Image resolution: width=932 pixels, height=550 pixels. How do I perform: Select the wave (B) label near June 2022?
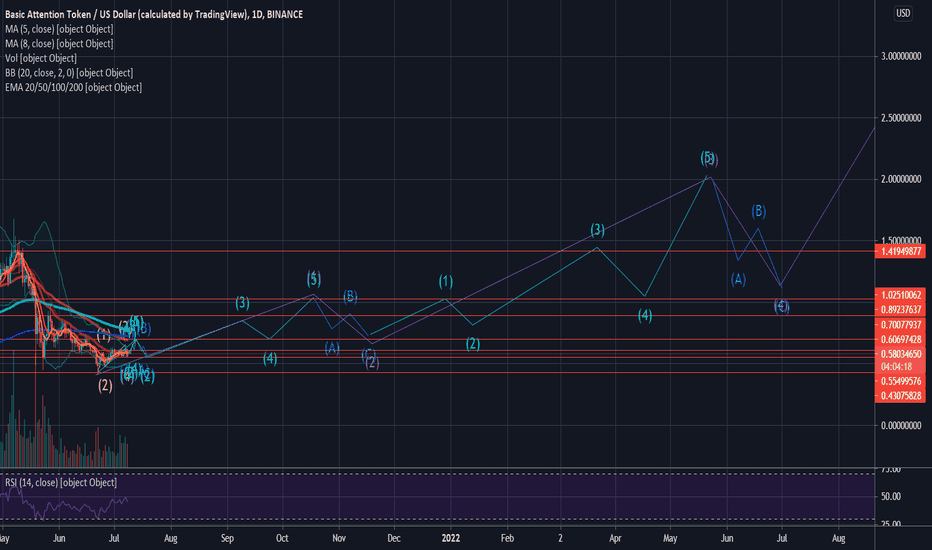pos(758,211)
